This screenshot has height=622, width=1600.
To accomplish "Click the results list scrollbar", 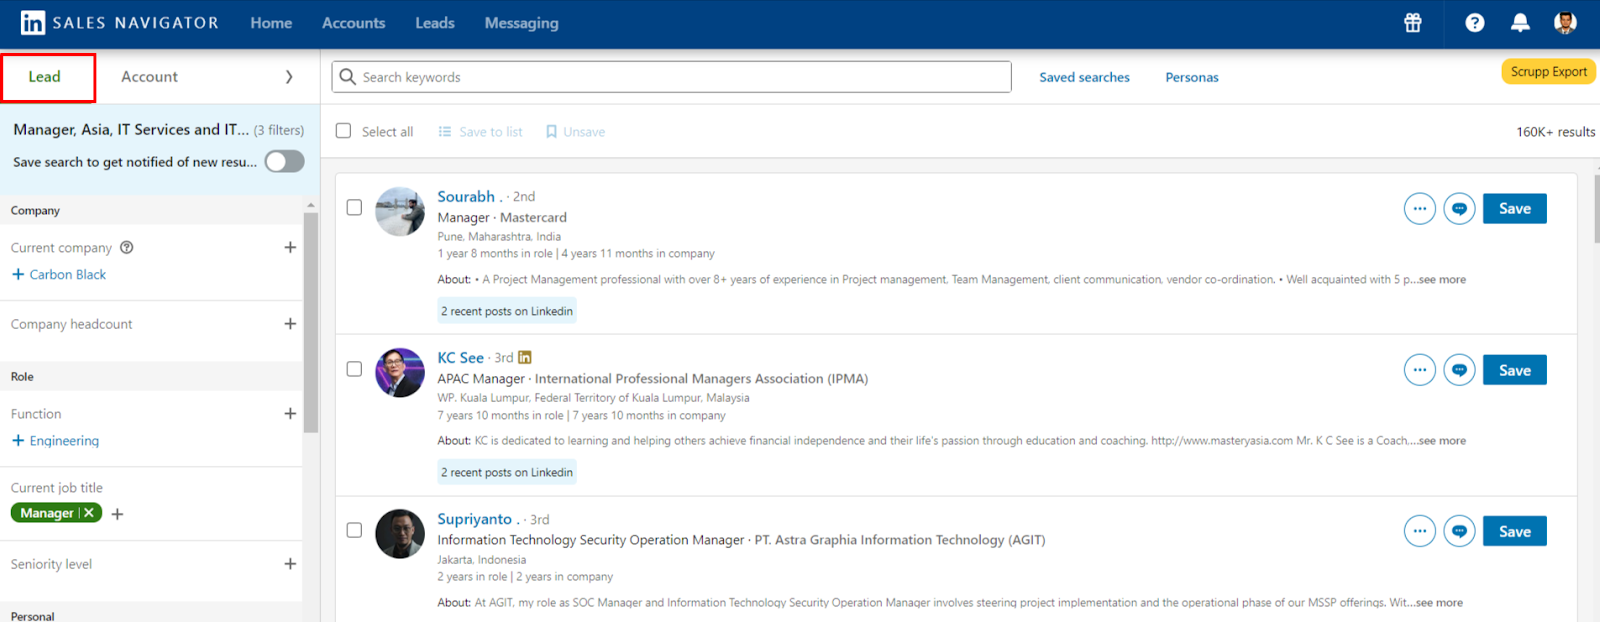I will coord(1596,208).
